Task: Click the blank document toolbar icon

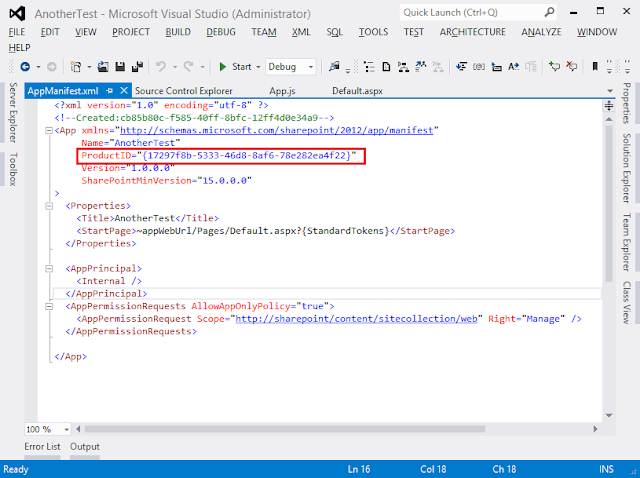Action: [x=386, y=67]
